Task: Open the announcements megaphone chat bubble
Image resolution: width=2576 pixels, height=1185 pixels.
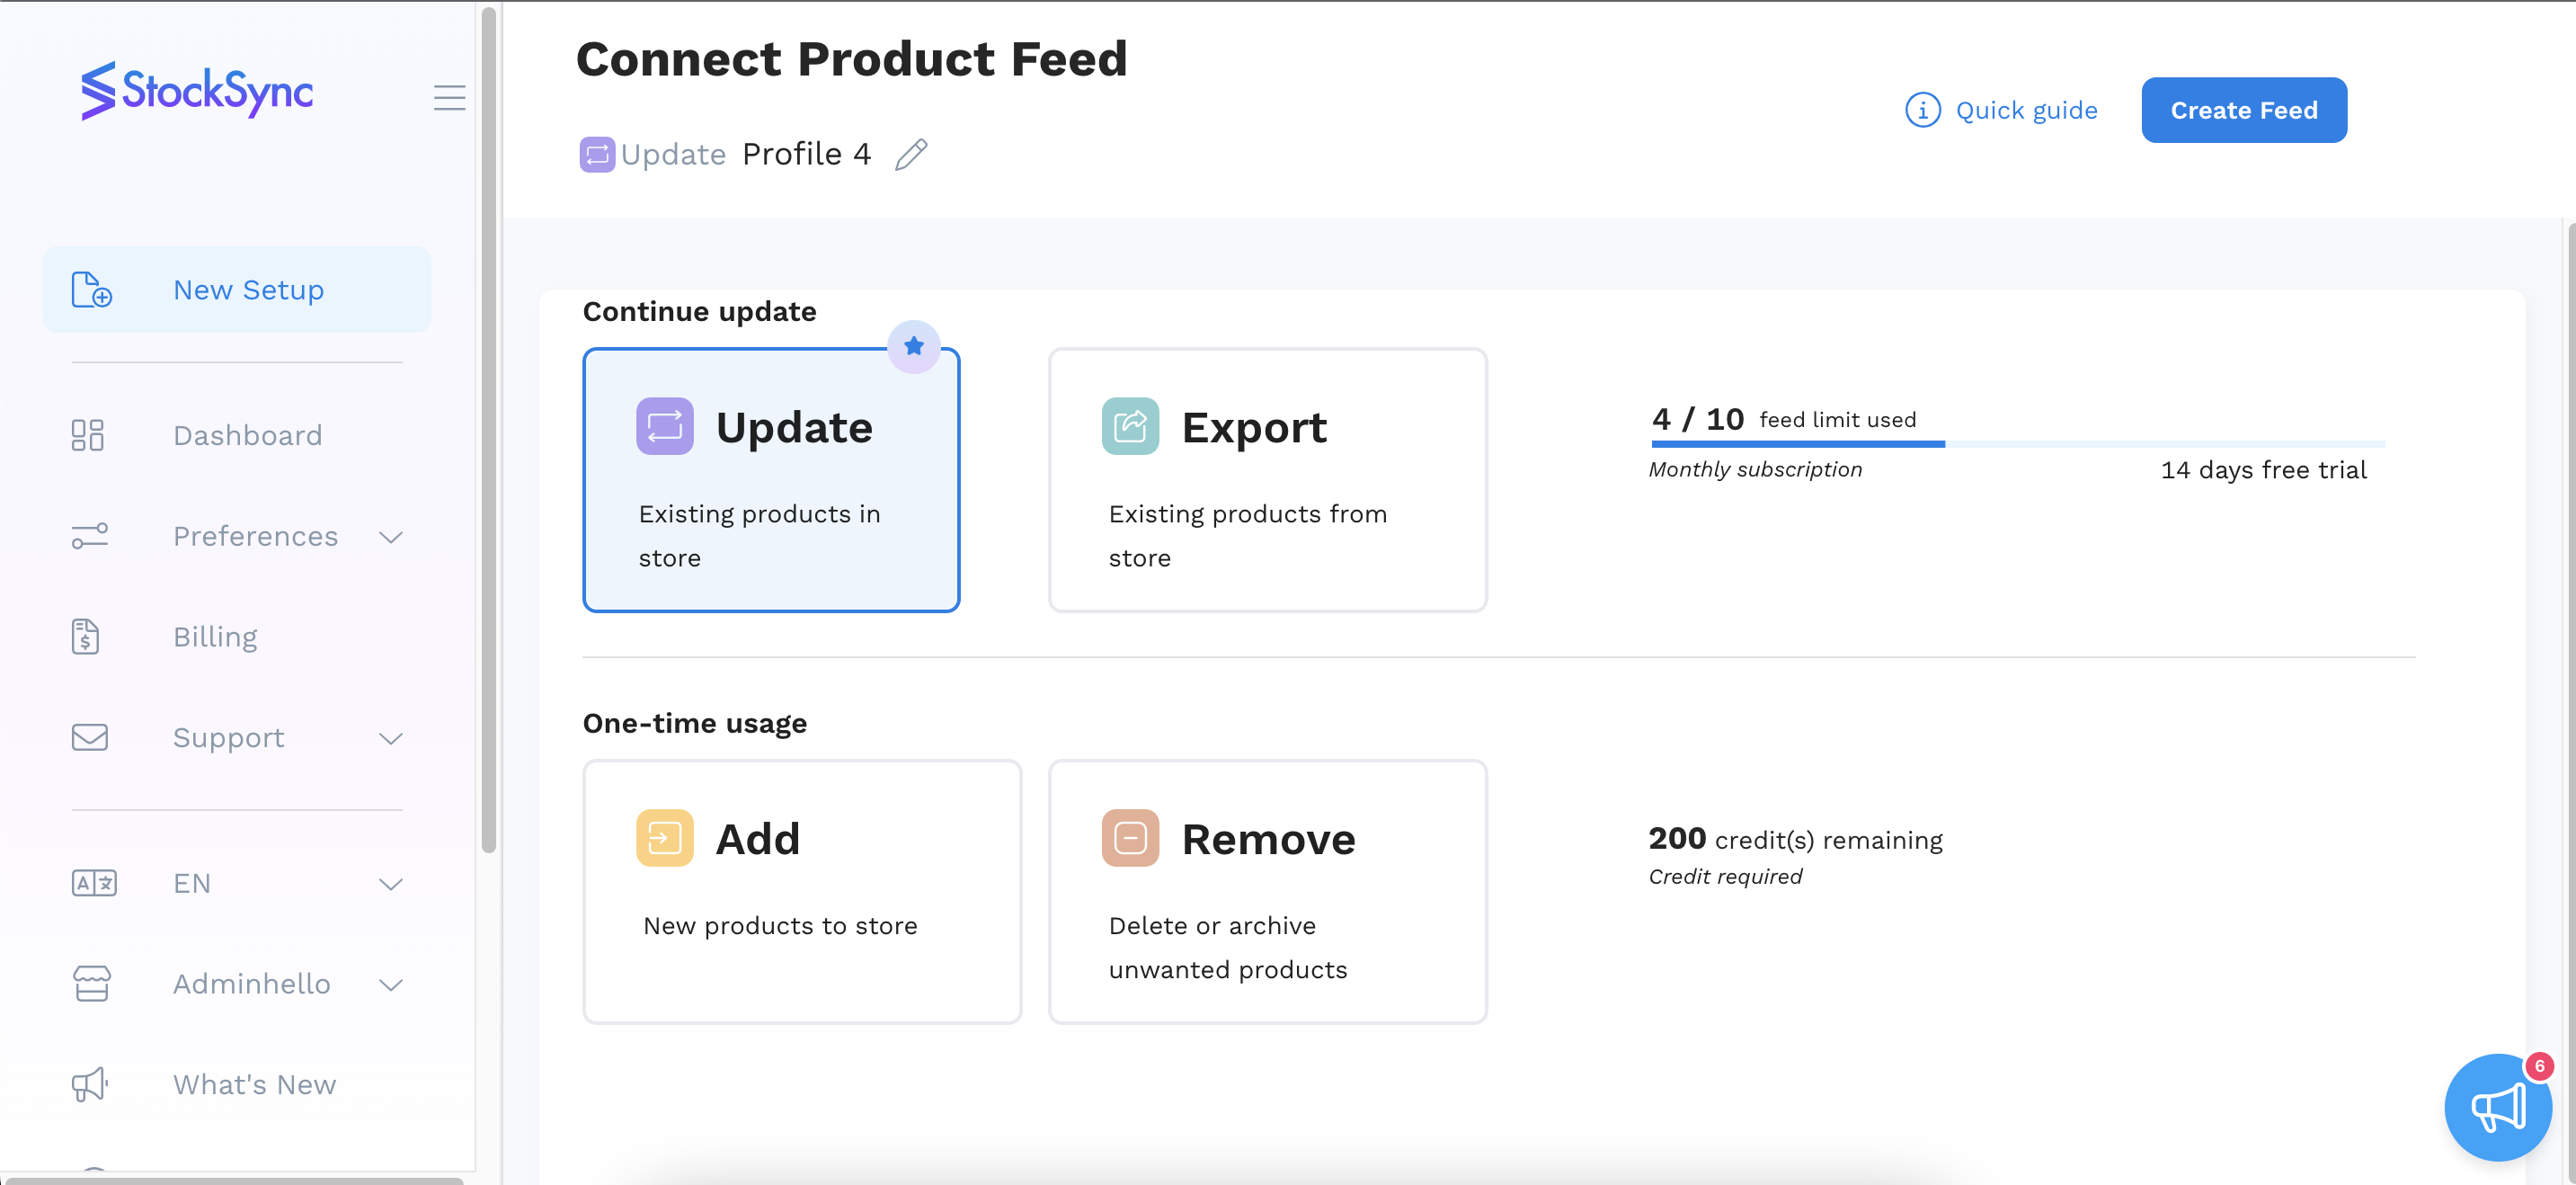Action: [x=2497, y=1107]
